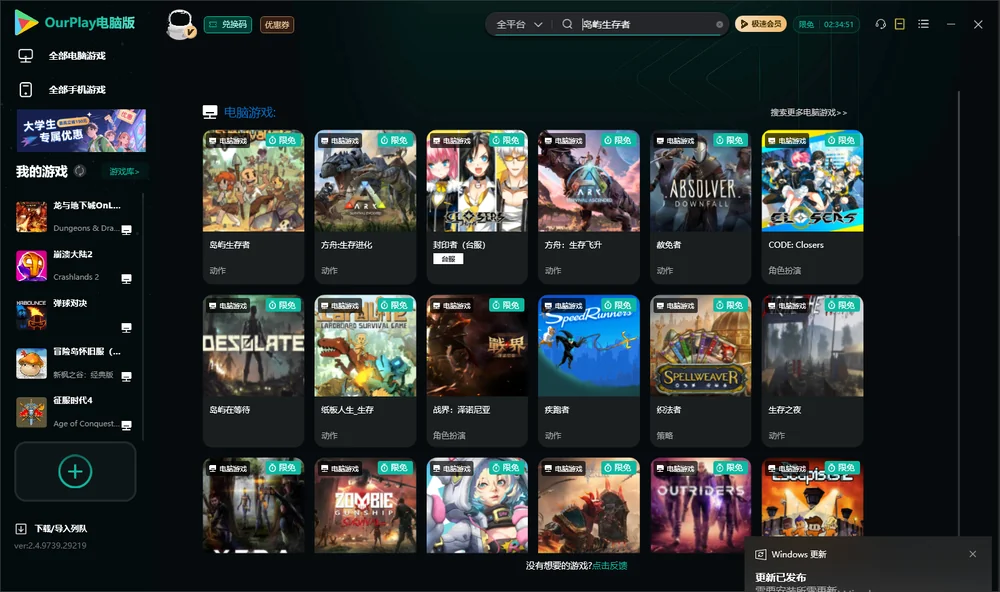1000x592 pixels.
Task: Open the Desolate 岛屿在等待 card
Action: point(253,371)
